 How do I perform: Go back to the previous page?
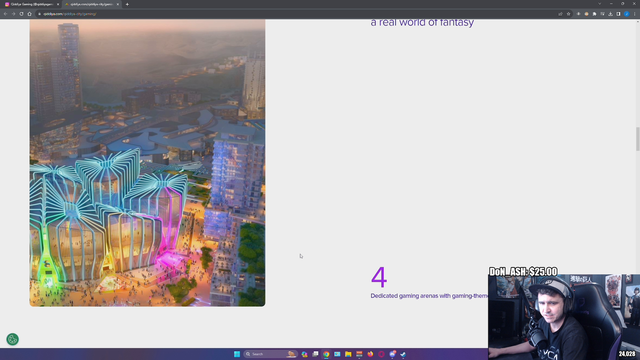[x=5, y=14]
